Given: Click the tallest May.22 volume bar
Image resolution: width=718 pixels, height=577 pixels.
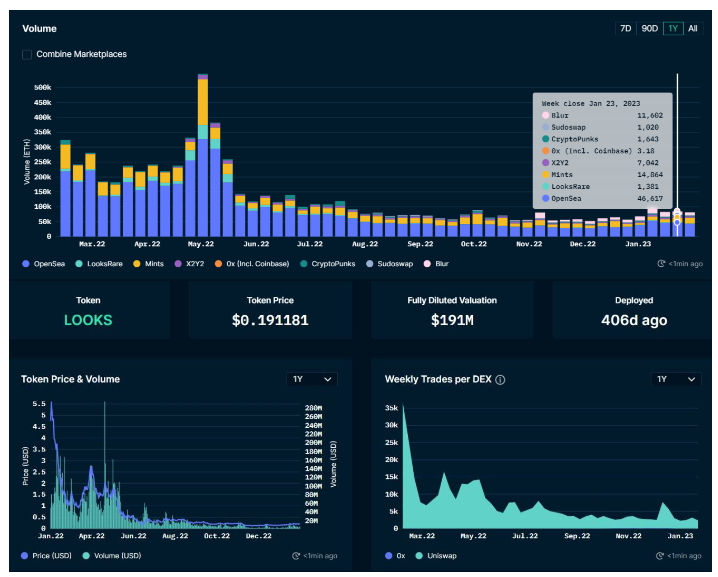Looking at the screenshot, I should (203, 155).
